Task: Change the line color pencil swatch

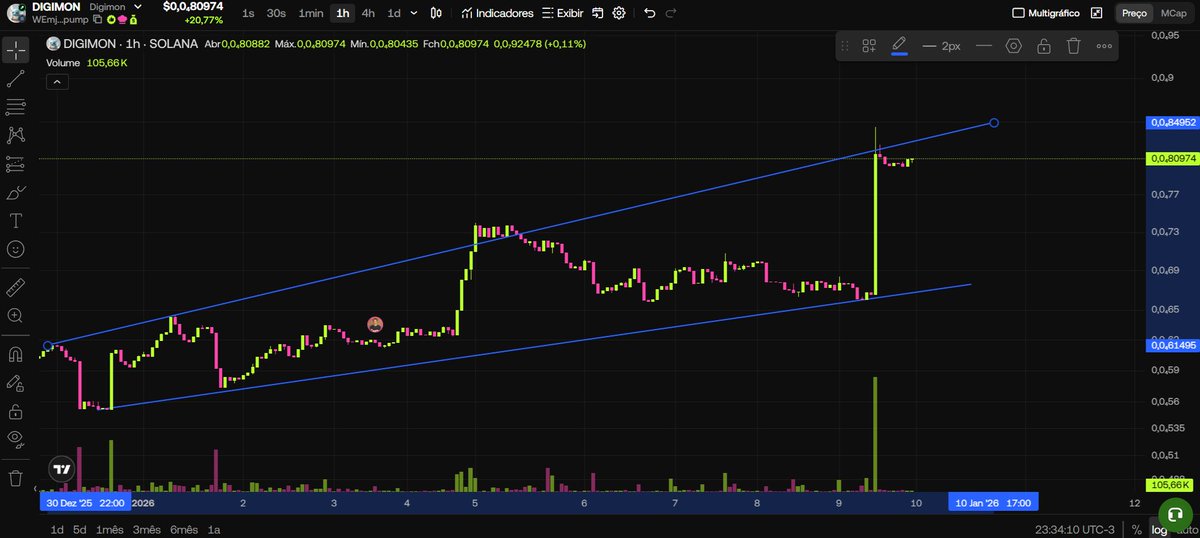Action: click(x=899, y=46)
